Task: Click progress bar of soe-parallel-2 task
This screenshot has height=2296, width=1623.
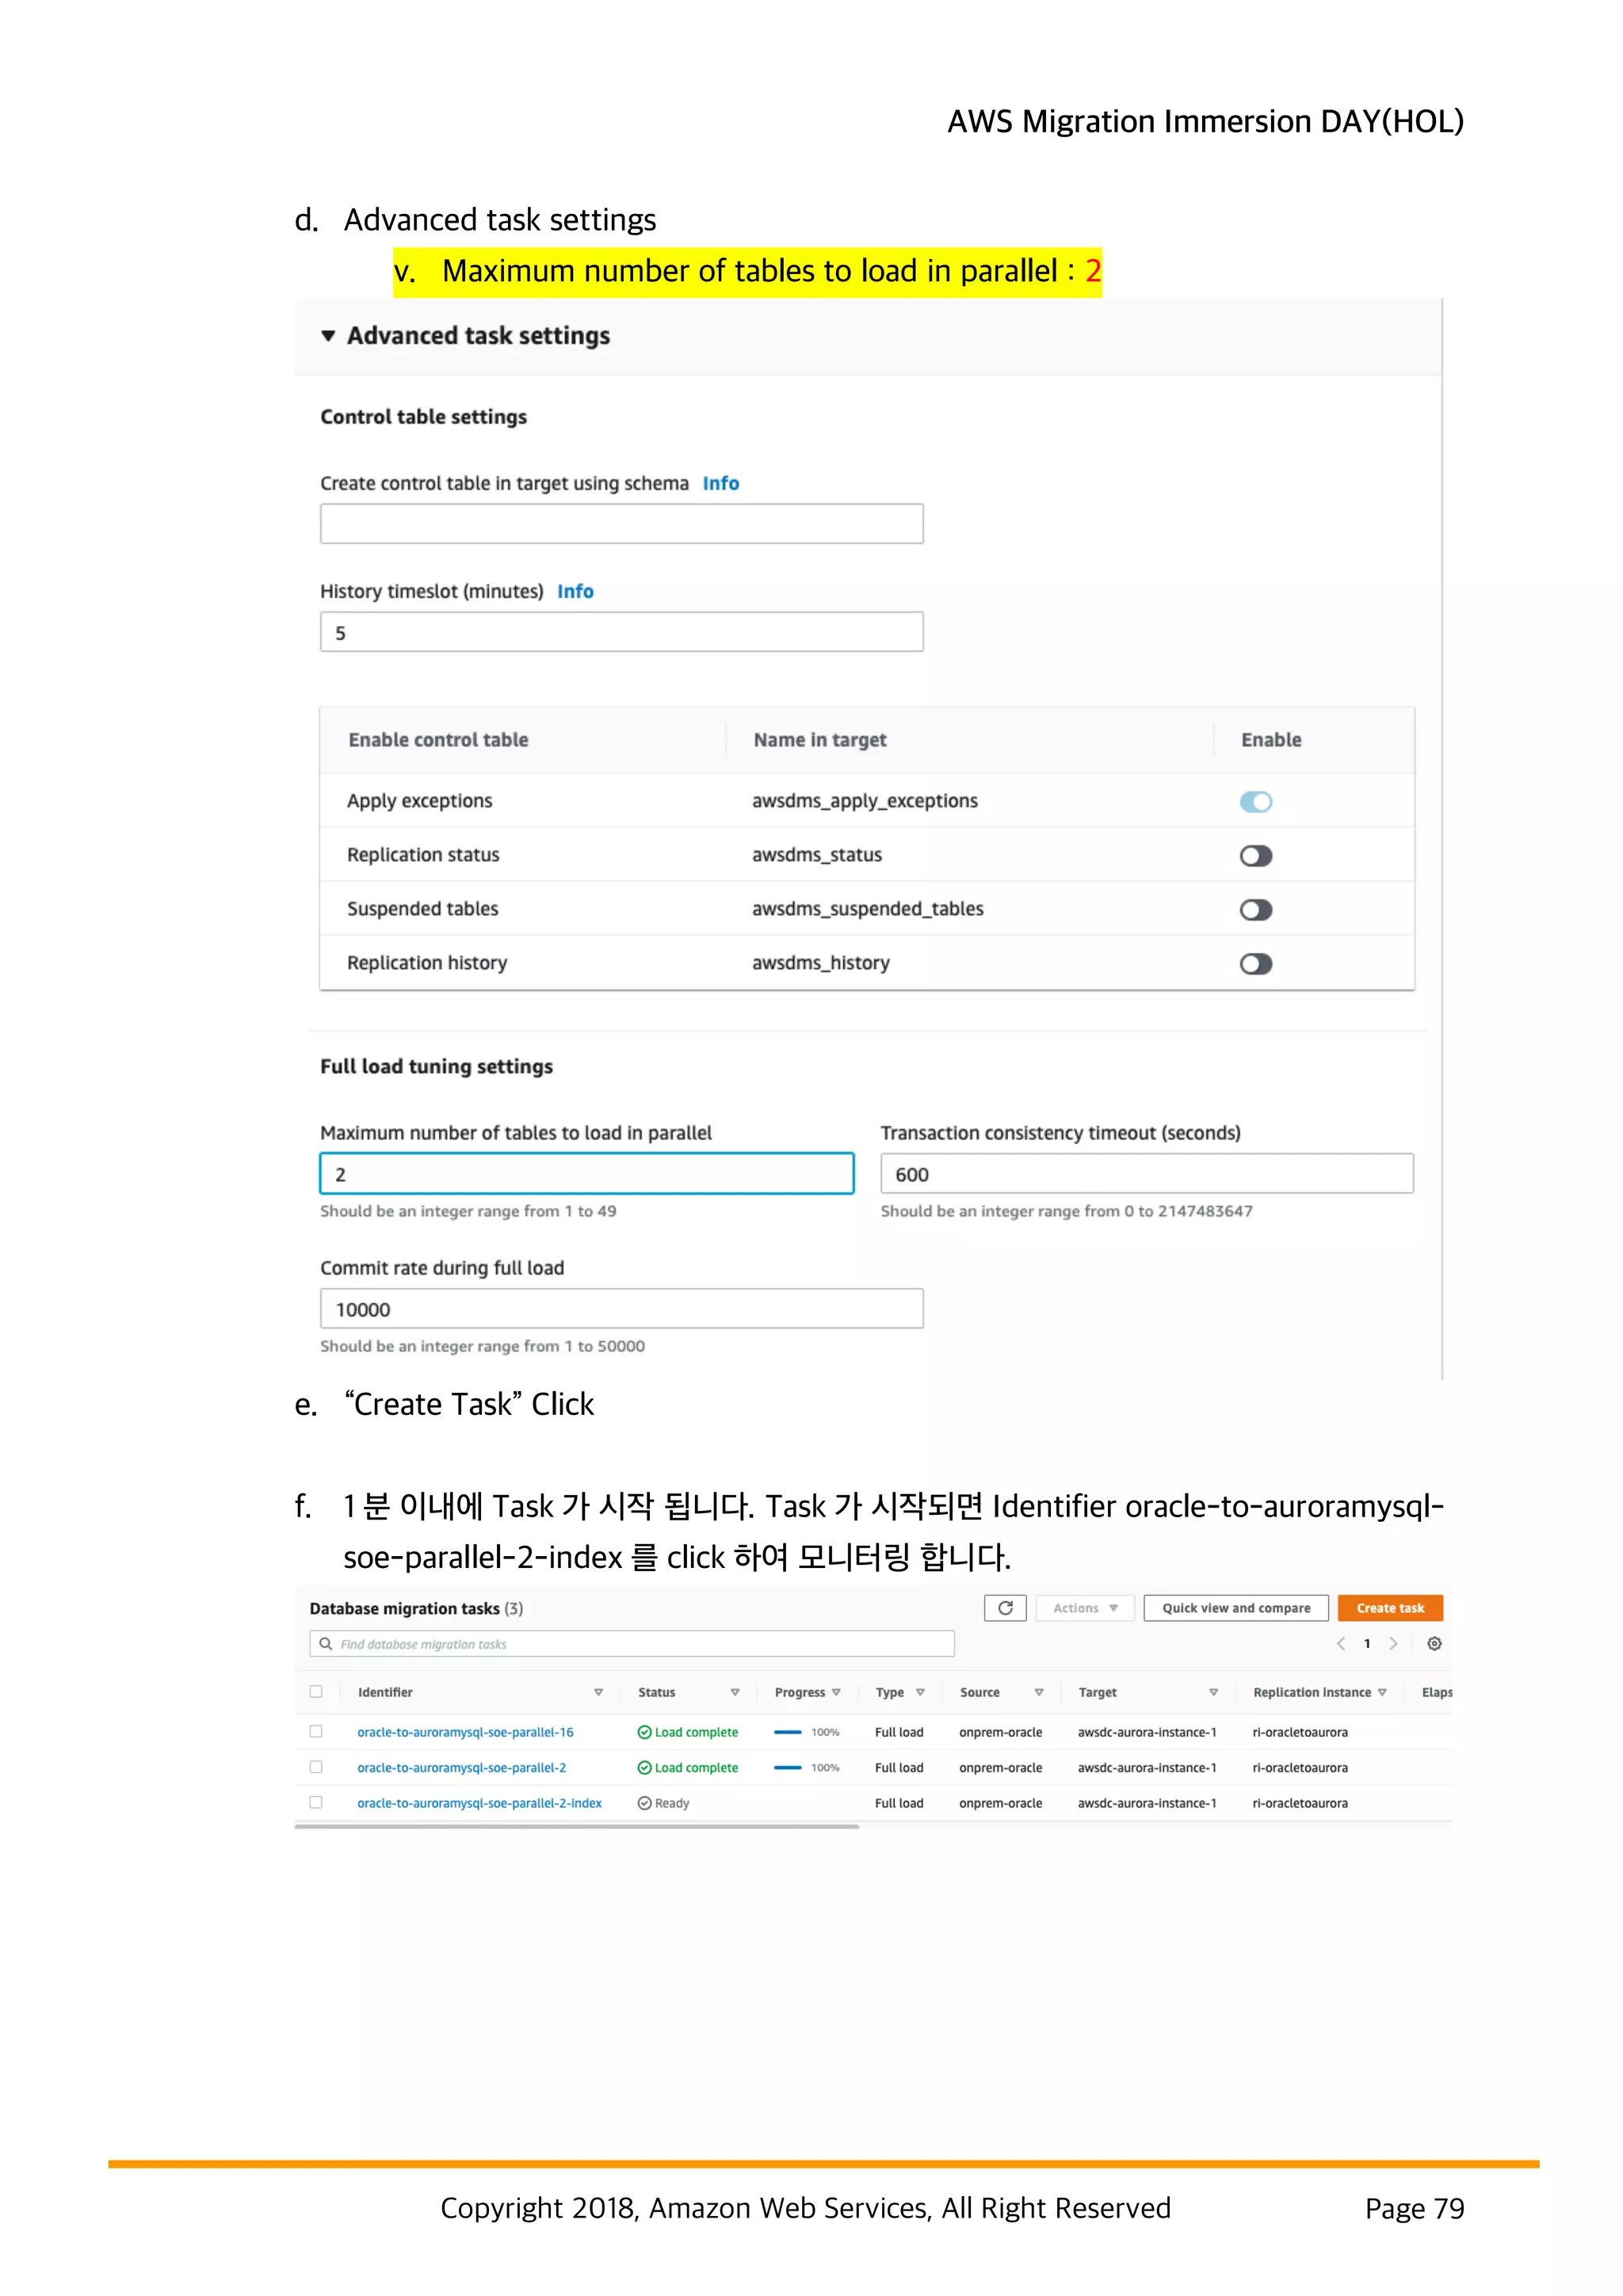Action: click(x=788, y=1768)
